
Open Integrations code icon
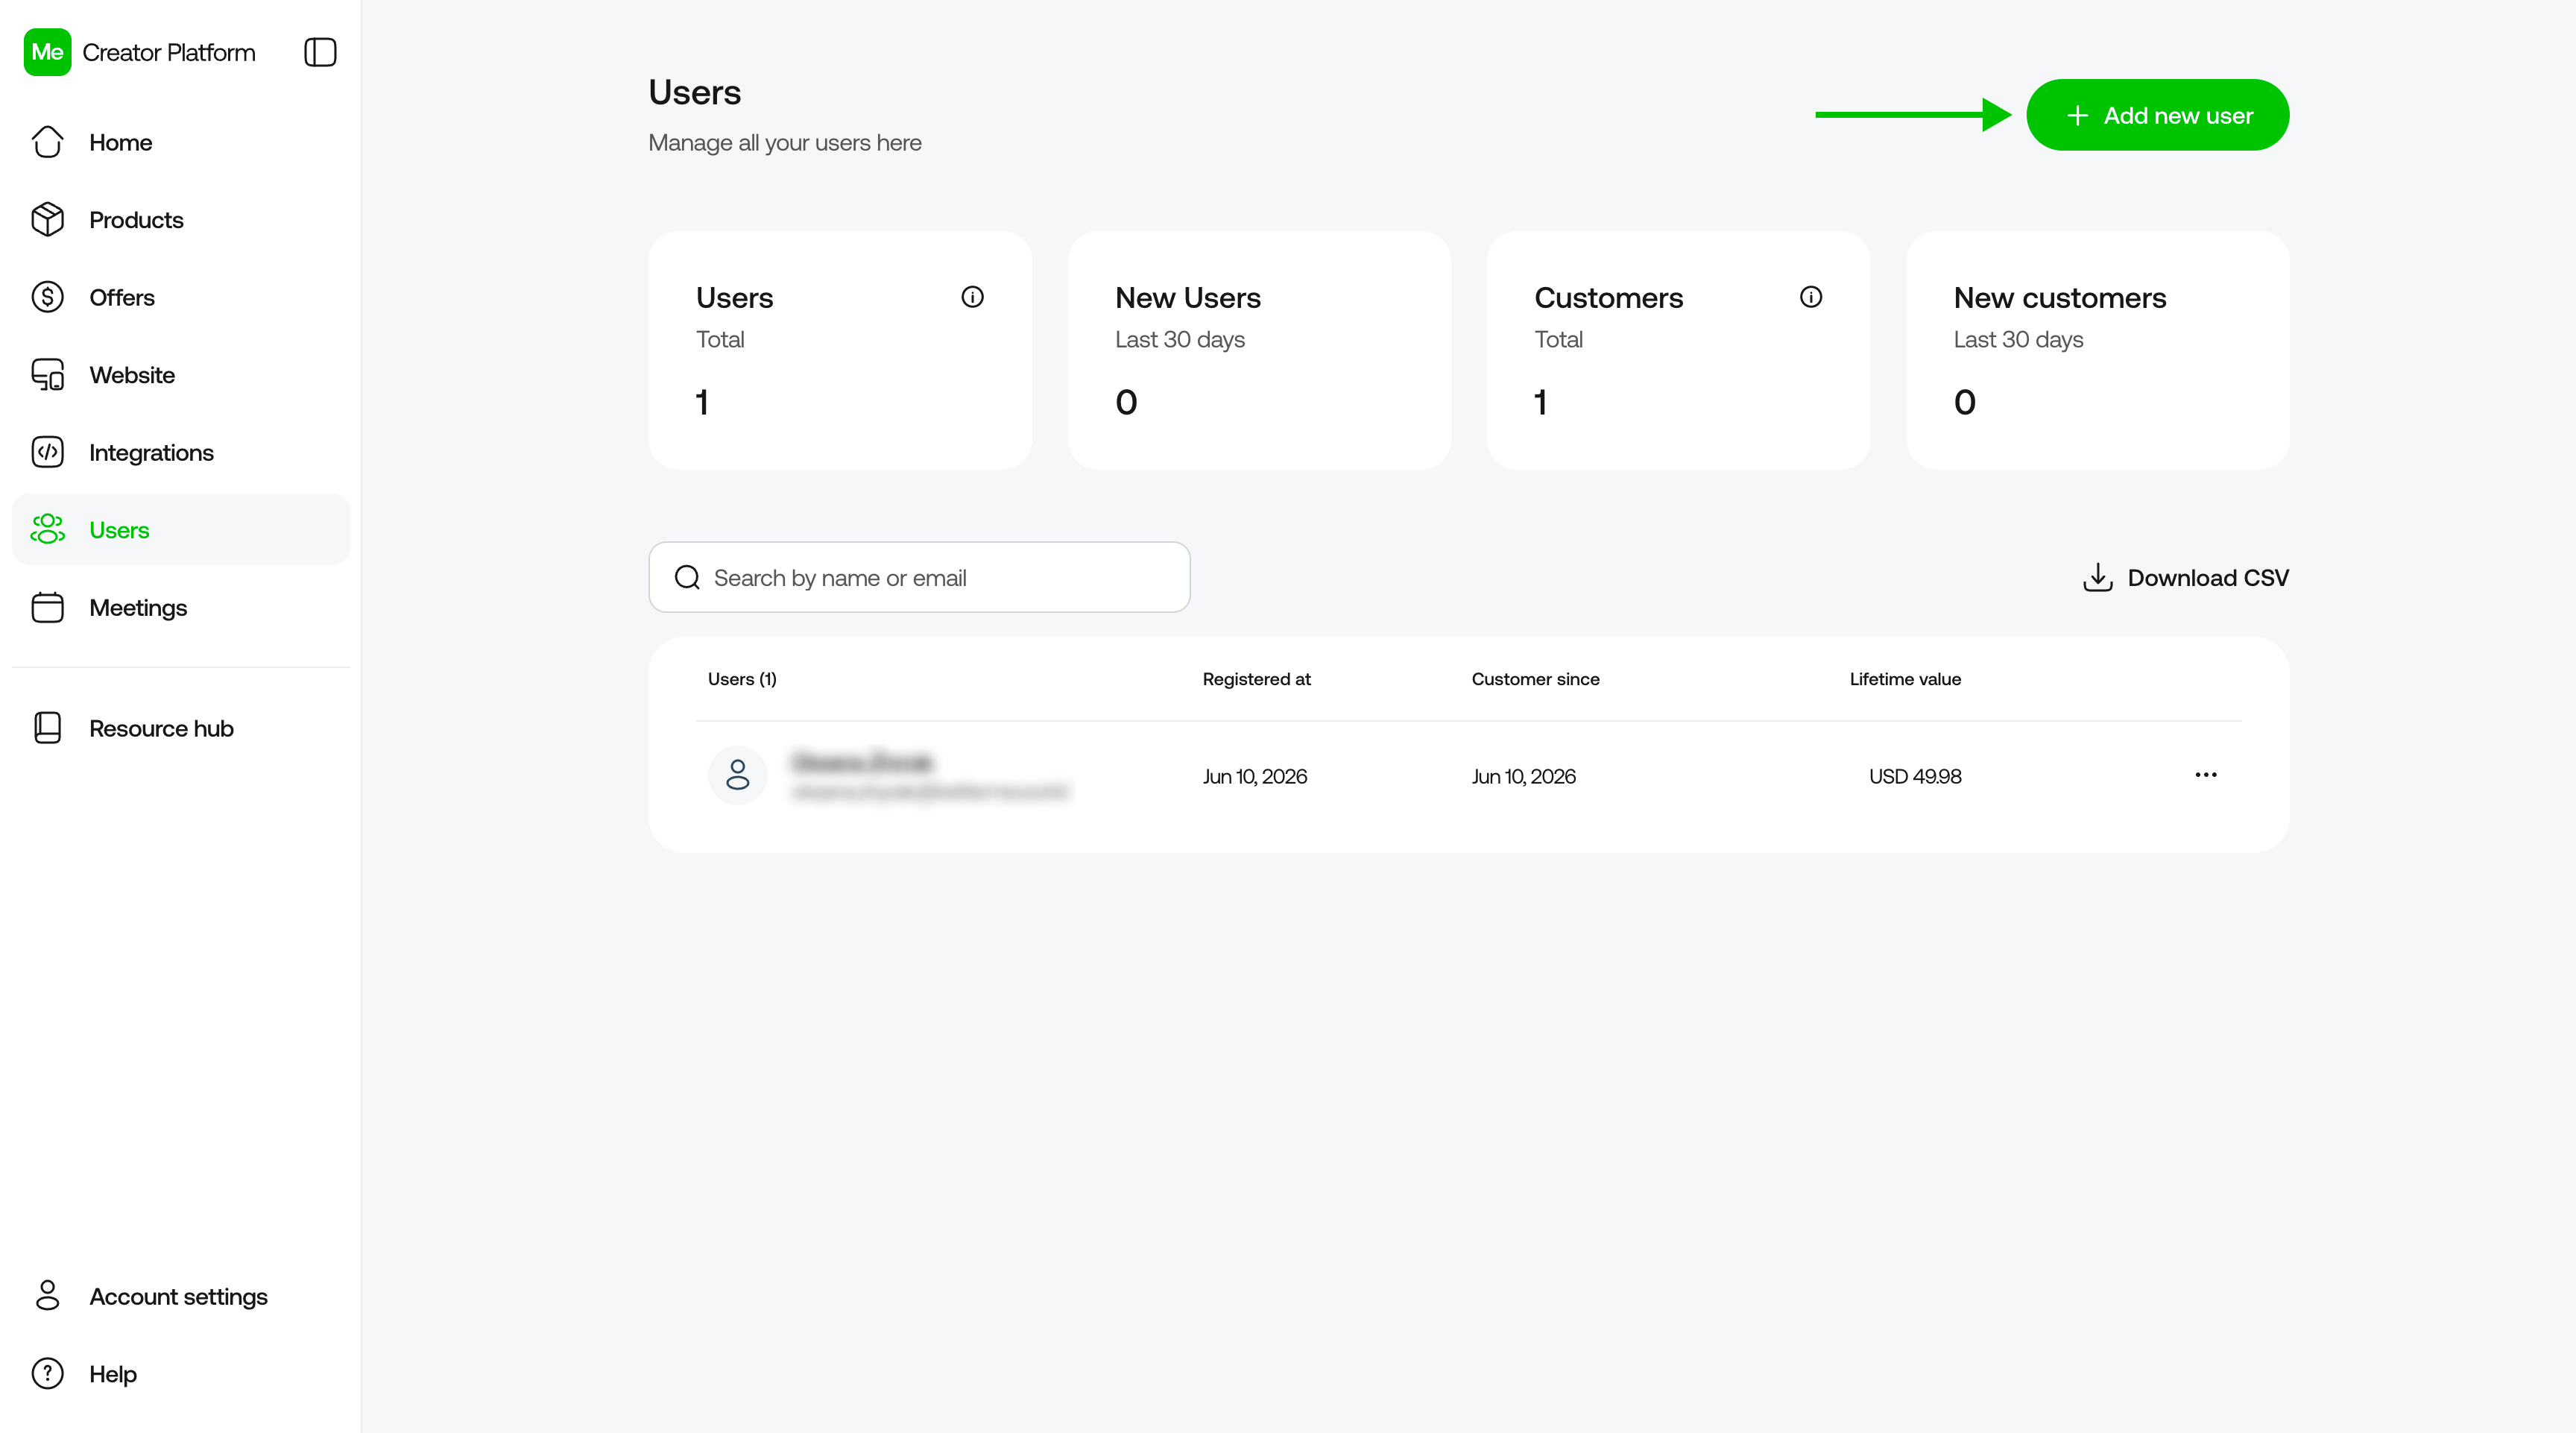pyautogui.click(x=47, y=452)
